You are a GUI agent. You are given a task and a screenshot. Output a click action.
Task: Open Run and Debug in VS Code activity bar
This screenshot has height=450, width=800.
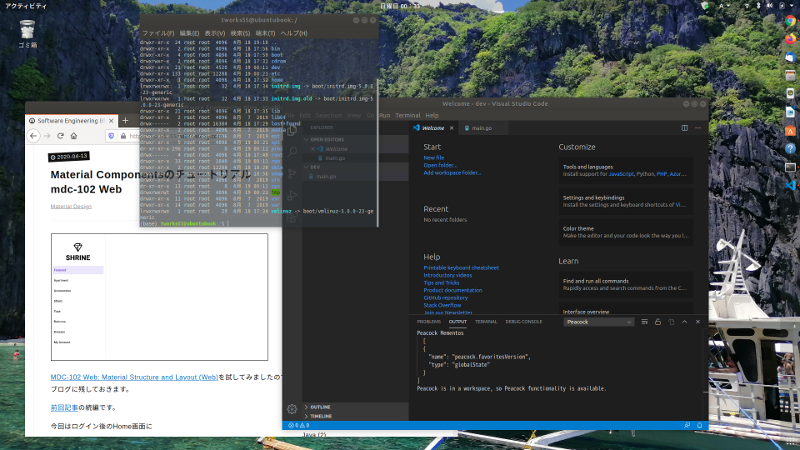click(x=292, y=195)
